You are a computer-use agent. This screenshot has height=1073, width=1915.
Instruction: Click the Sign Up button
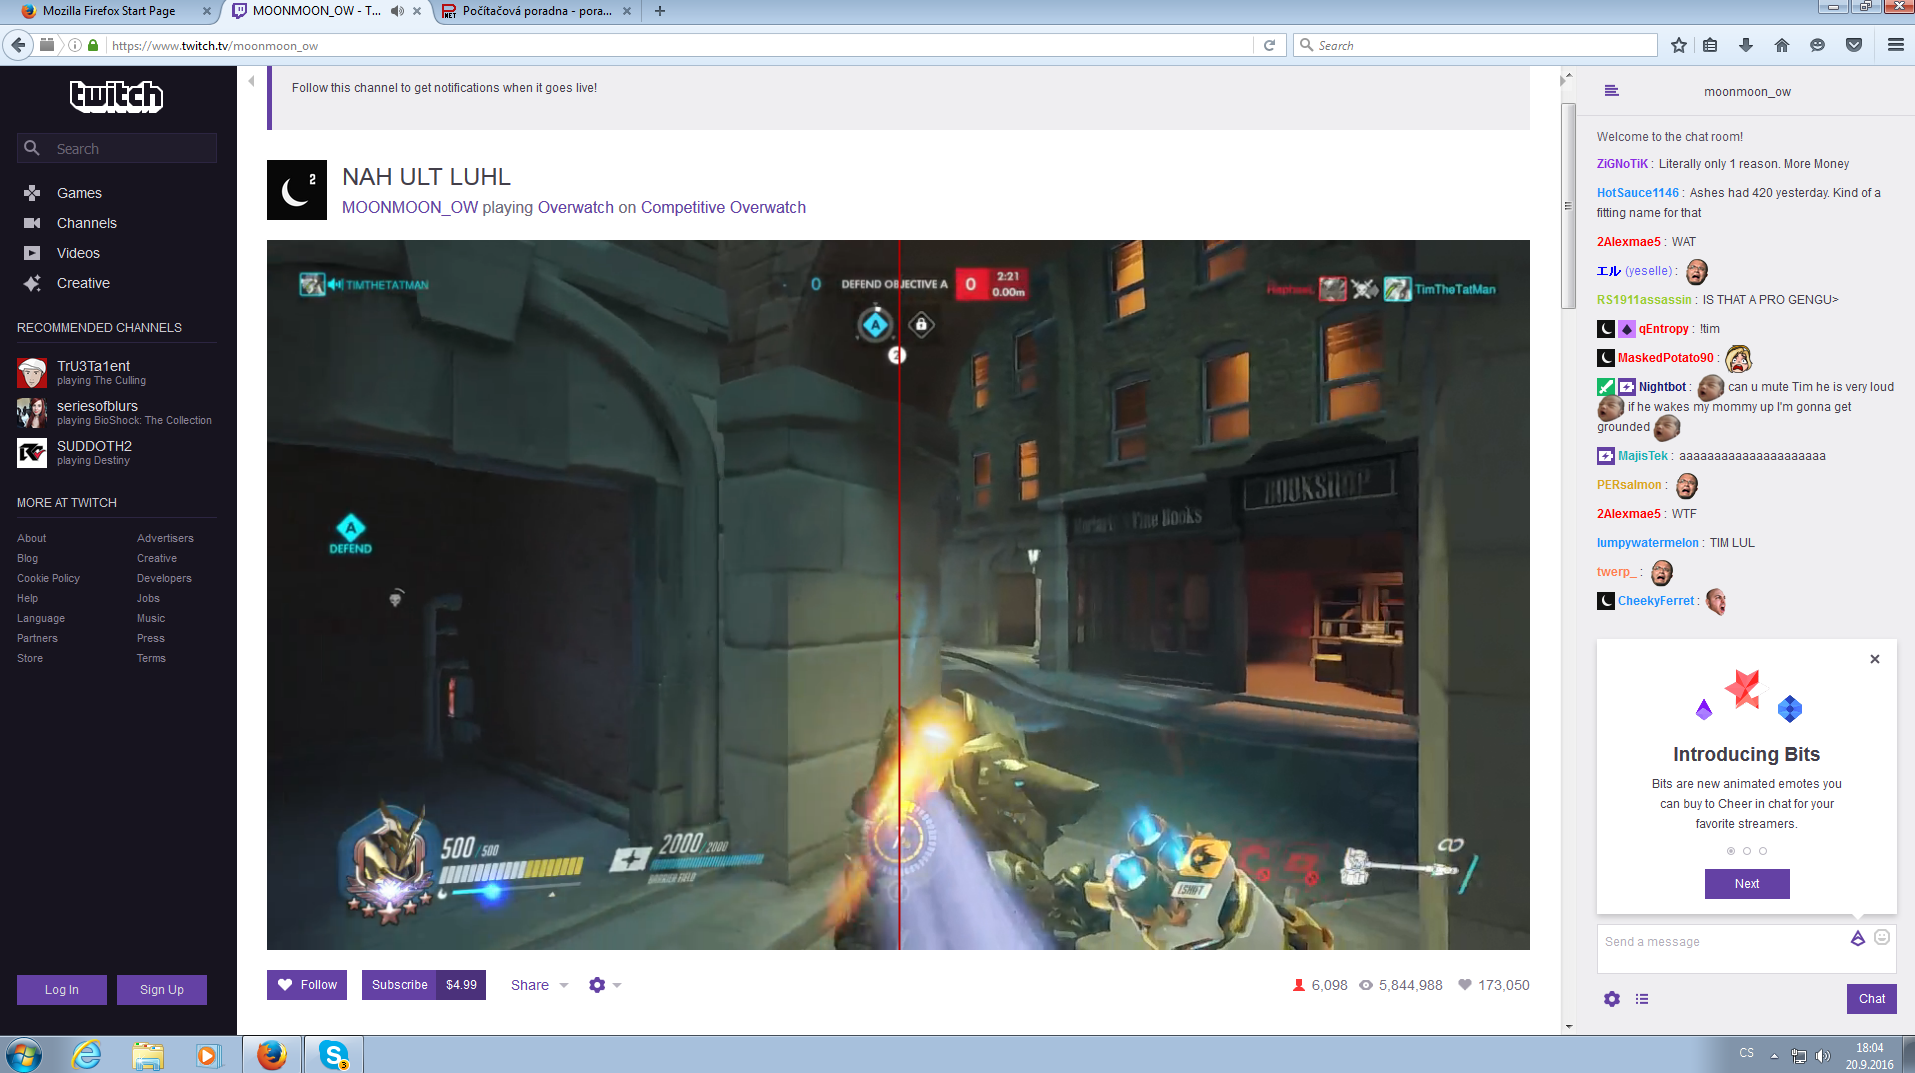pos(162,990)
